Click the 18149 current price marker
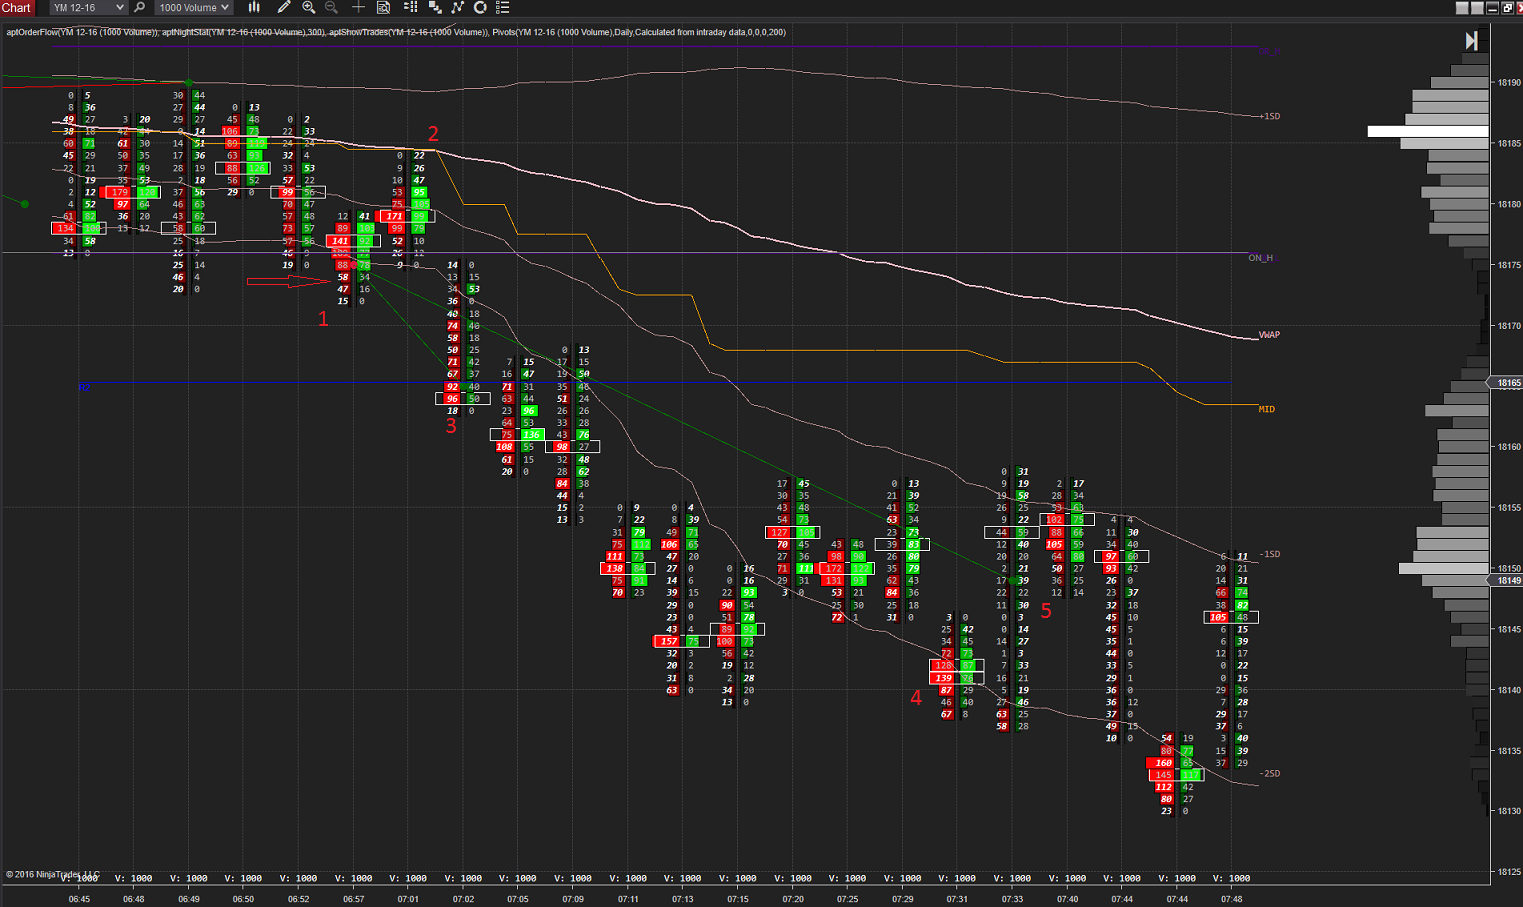This screenshot has height=907, width=1523. tap(1506, 580)
